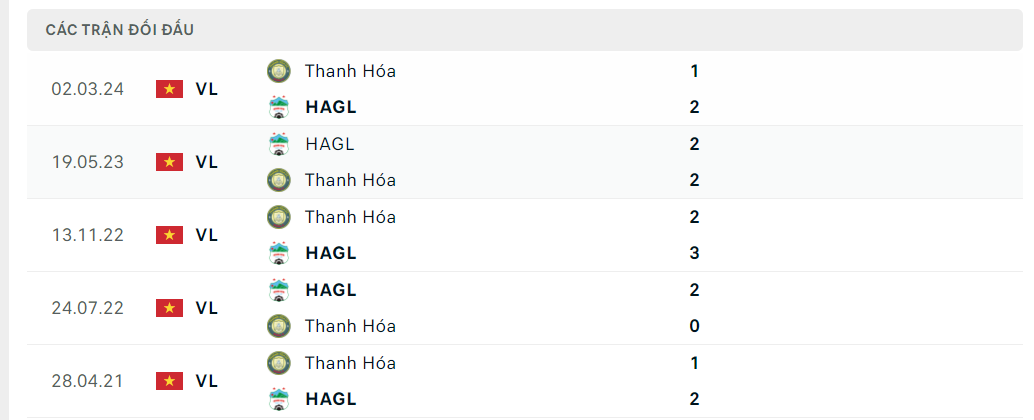Screen dimensions: 1034x420
Task: Click Vietnam flag for 13.11.22 match
Action: (x=169, y=235)
